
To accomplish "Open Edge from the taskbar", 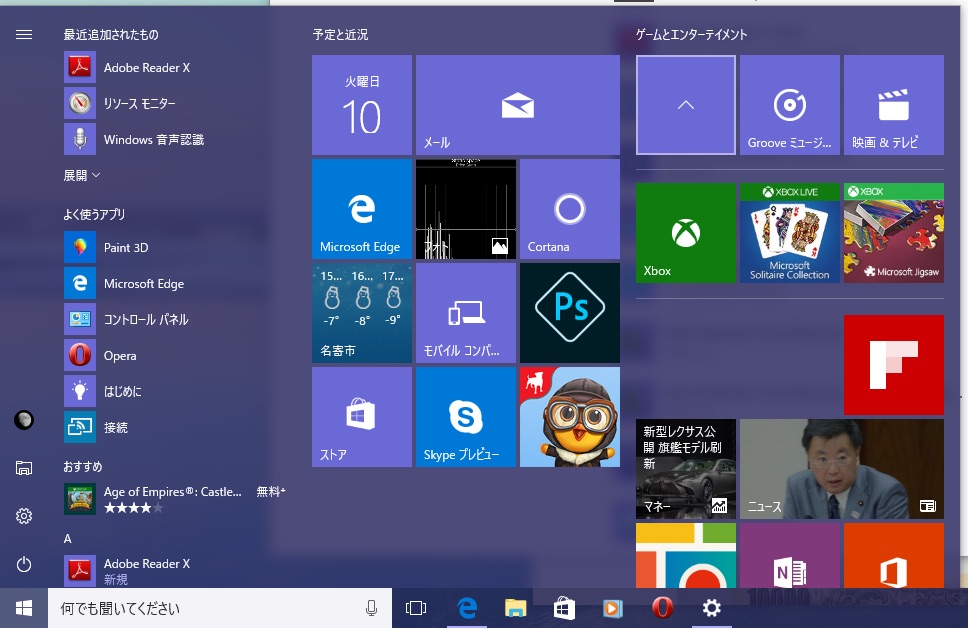I will 467,608.
